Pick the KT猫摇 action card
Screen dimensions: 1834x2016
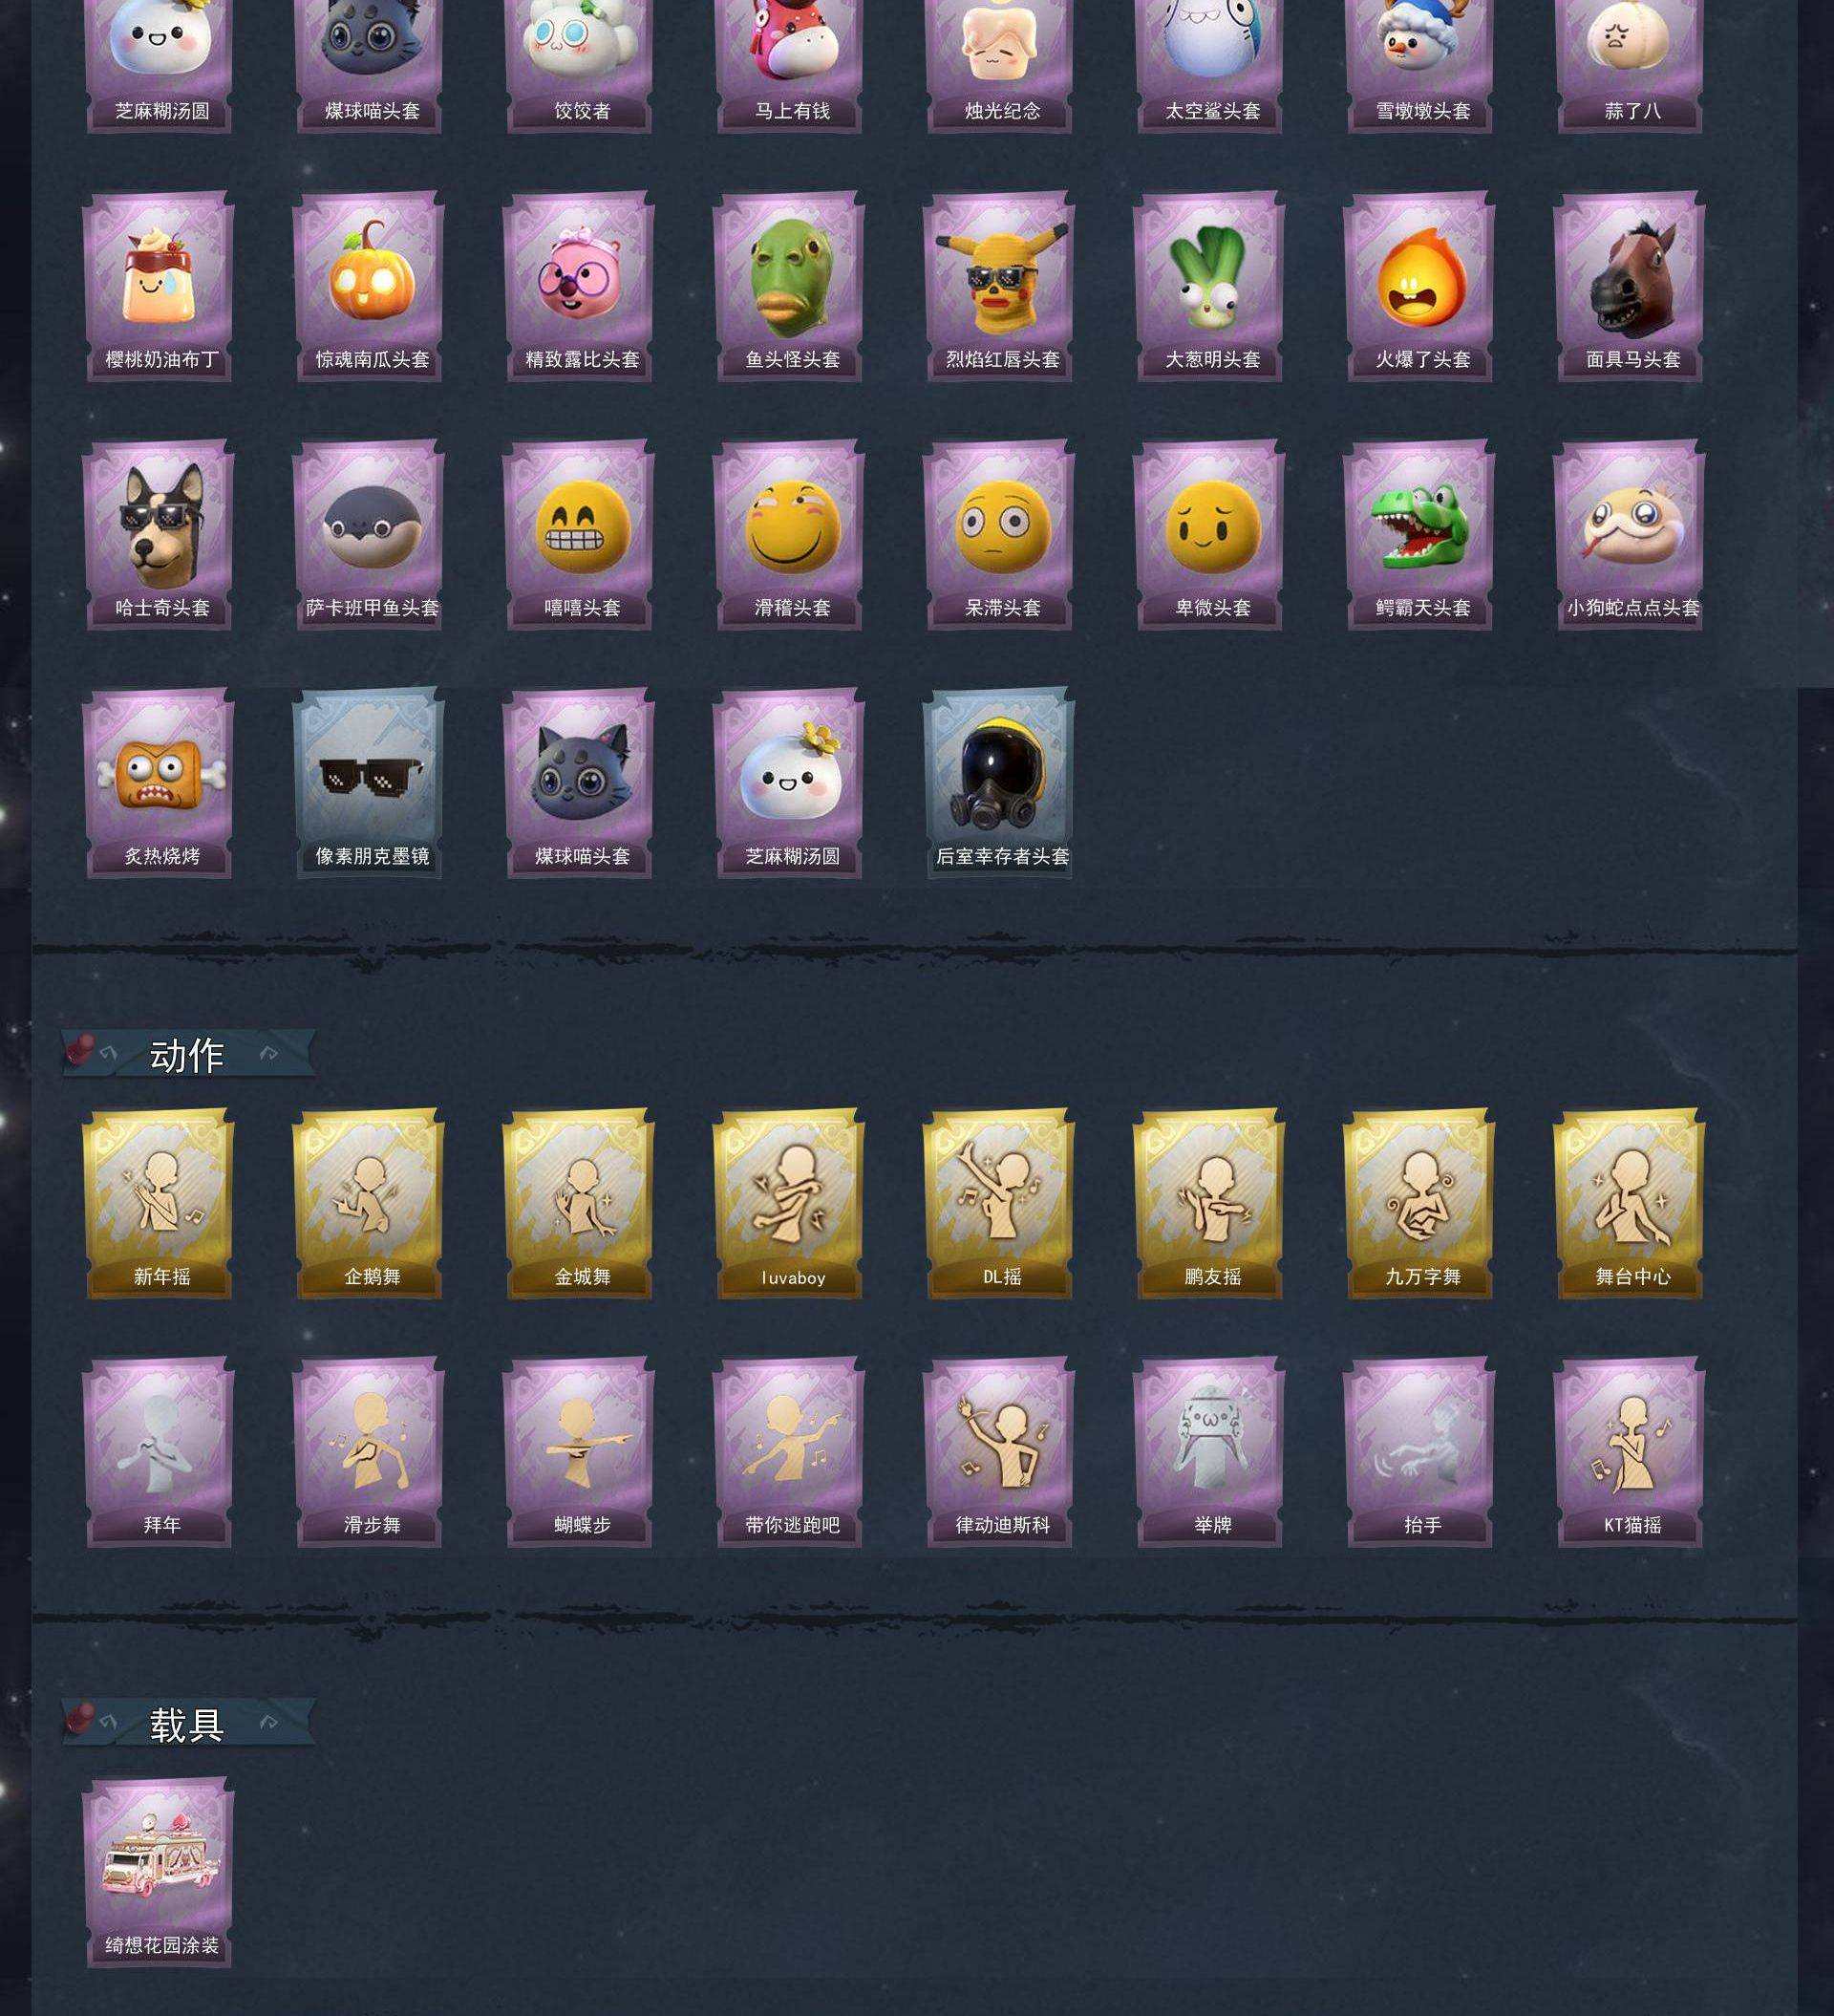point(1629,1452)
